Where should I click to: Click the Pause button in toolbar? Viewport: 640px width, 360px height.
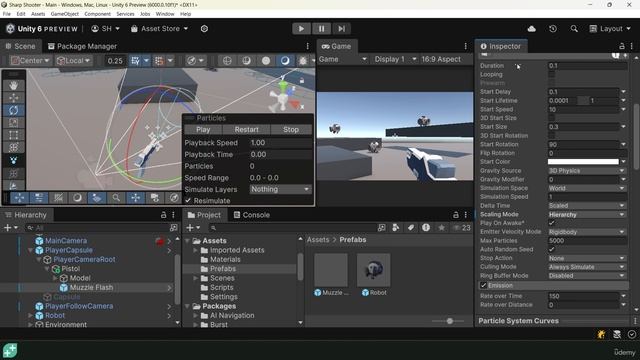coord(321,29)
